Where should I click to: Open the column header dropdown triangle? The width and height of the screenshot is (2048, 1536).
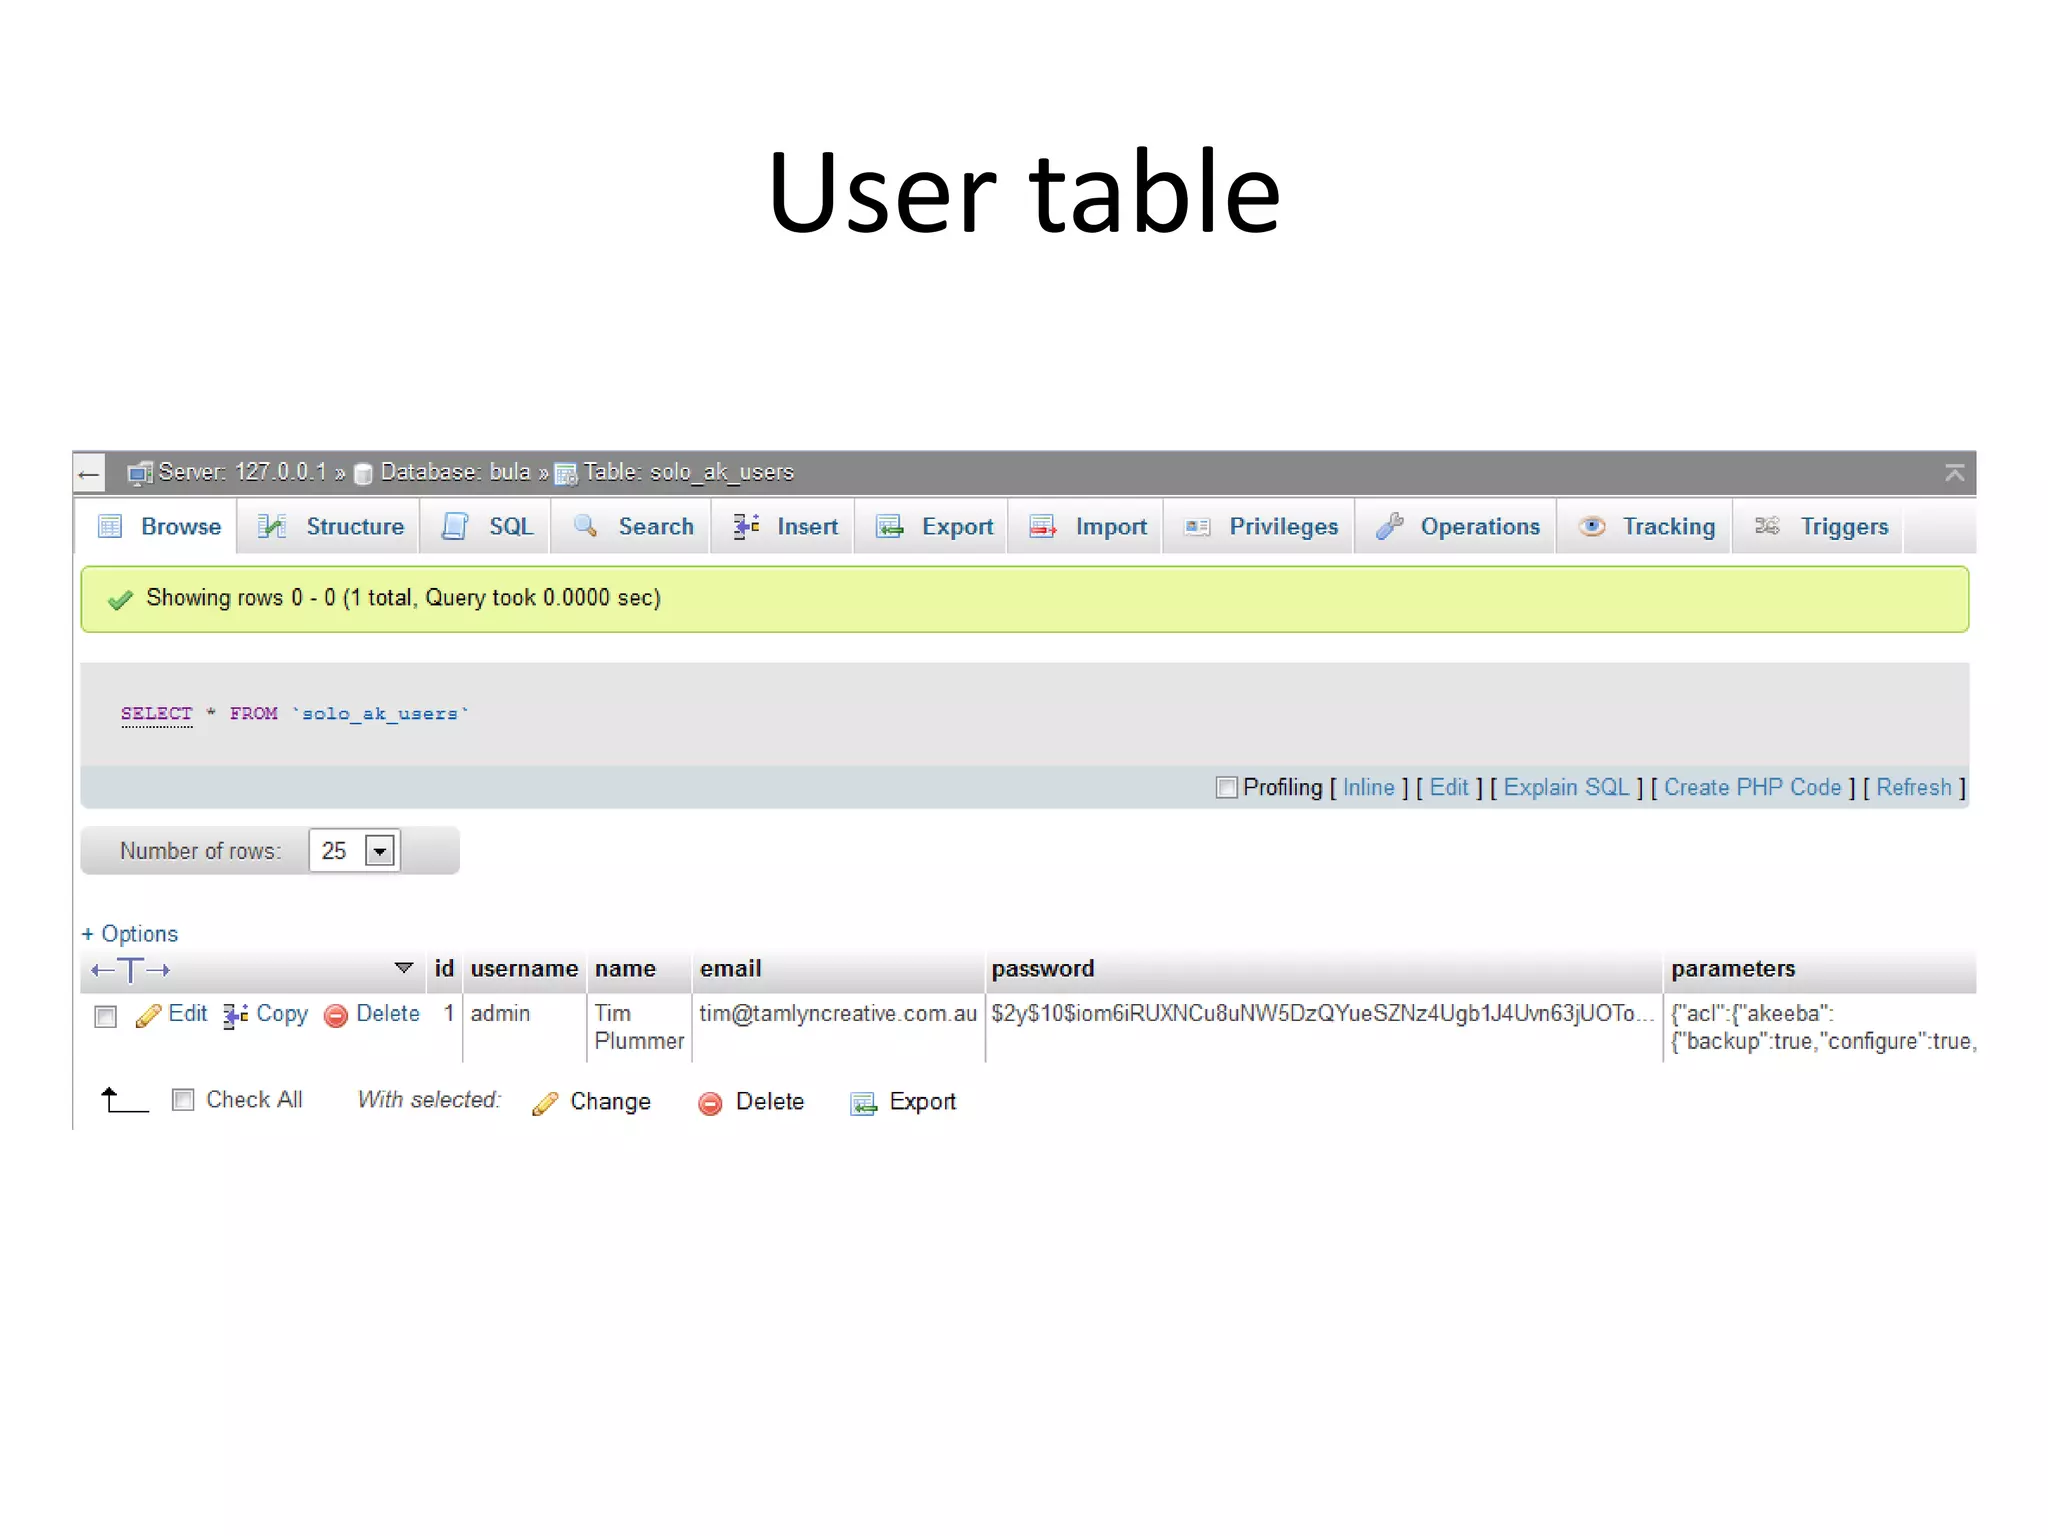tap(404, 968)
